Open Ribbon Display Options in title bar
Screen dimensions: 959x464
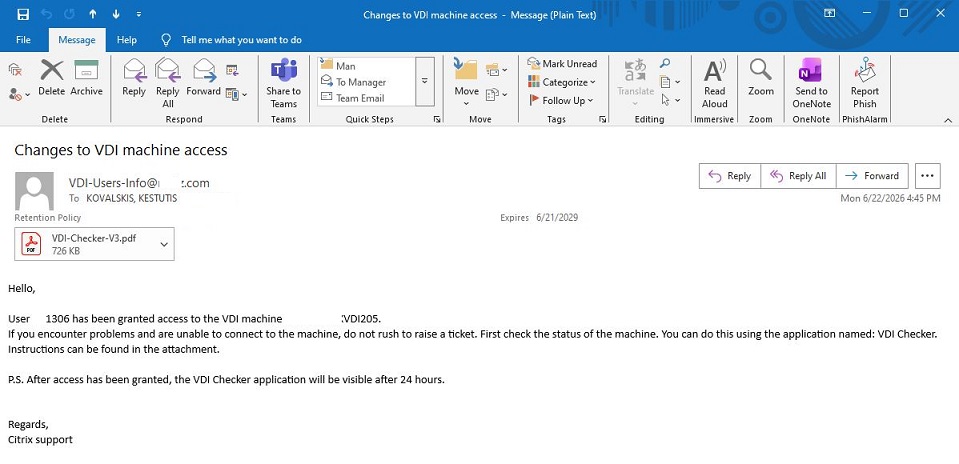(x=829, y=13)
